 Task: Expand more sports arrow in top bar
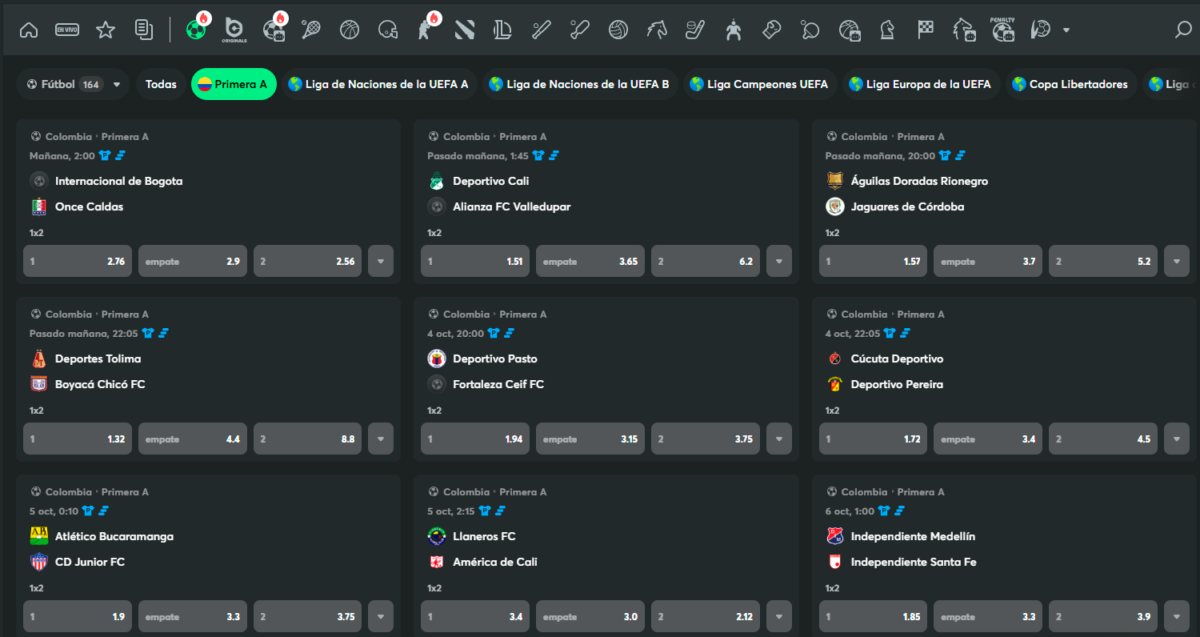(1066, 30)
